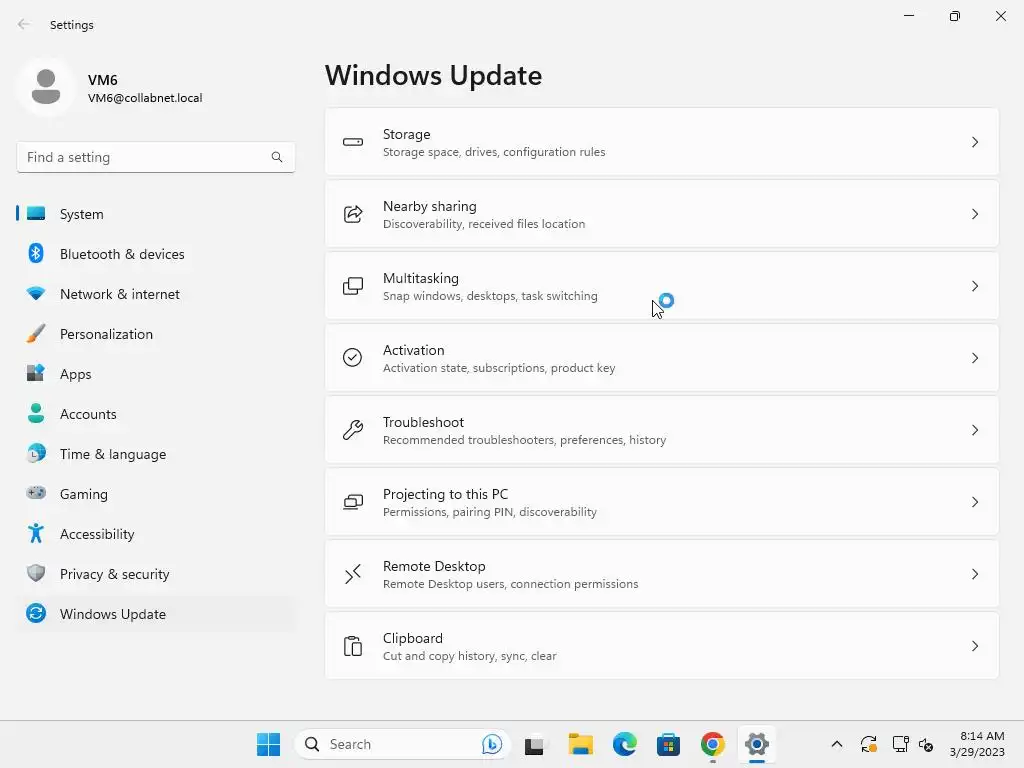Click the Nearby sharing icon
The height and width of the screenshot is (768, 1024).
coord(353,214)
